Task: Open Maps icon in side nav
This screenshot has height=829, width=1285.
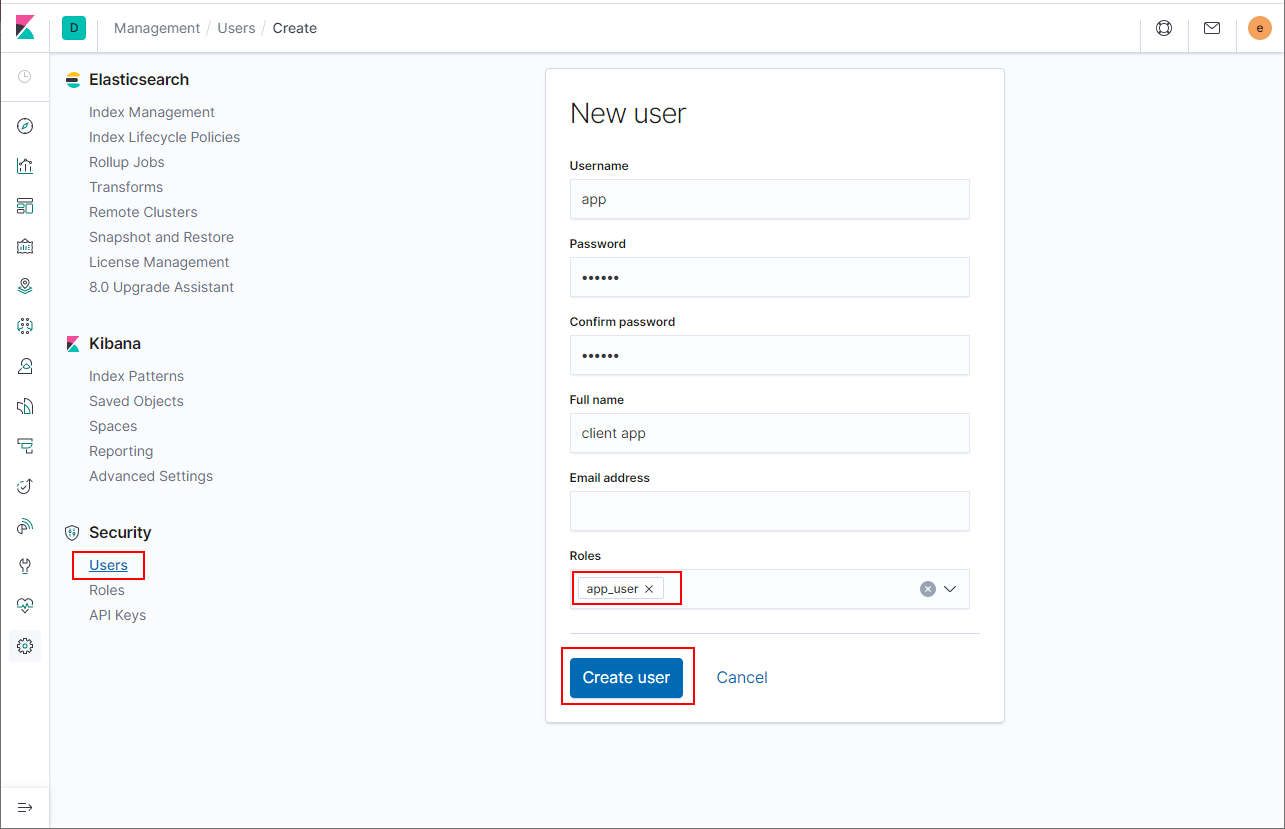Action: pos(25,286)
